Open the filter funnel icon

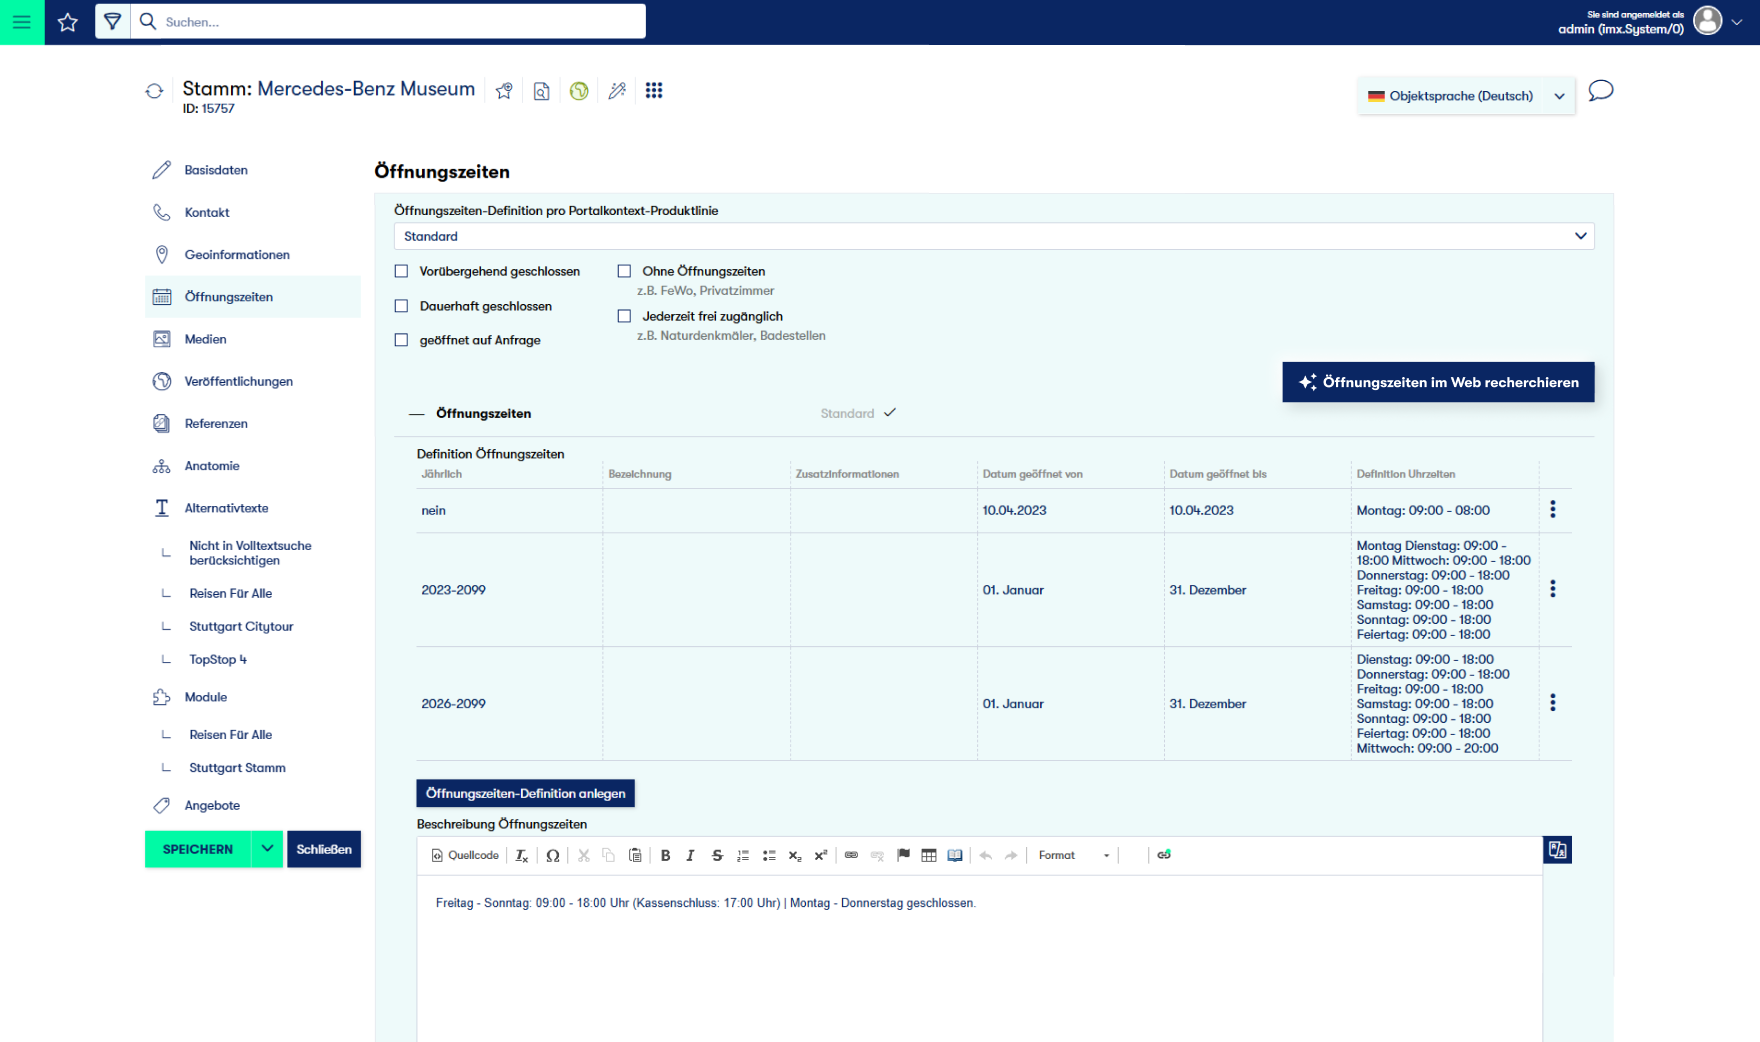(113, 22)
